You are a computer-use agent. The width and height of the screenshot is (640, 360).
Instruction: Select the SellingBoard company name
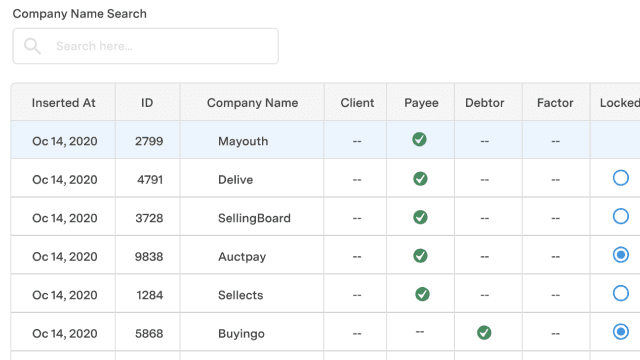254,218
